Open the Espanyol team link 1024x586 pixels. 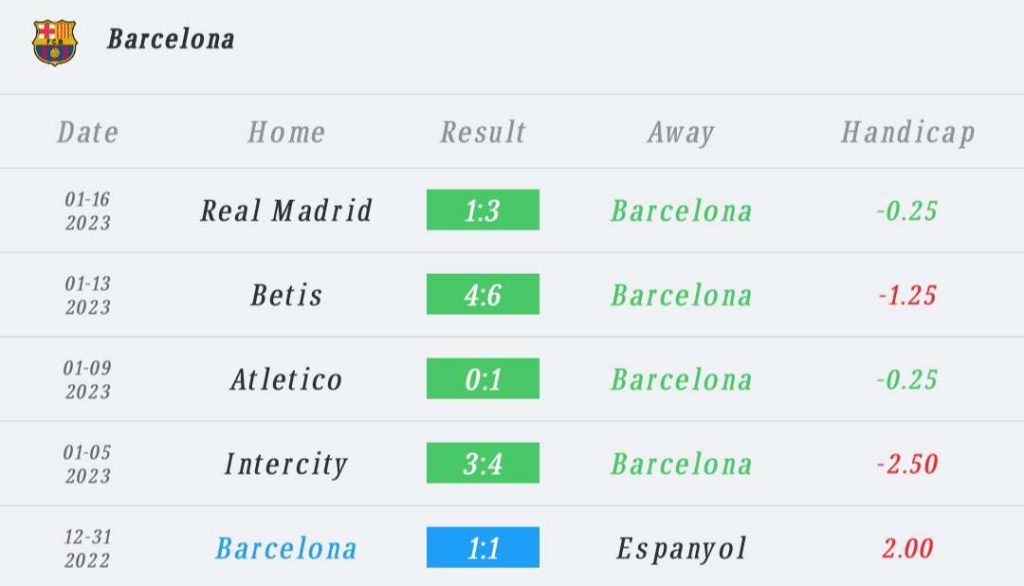click(x=681, y=548)
